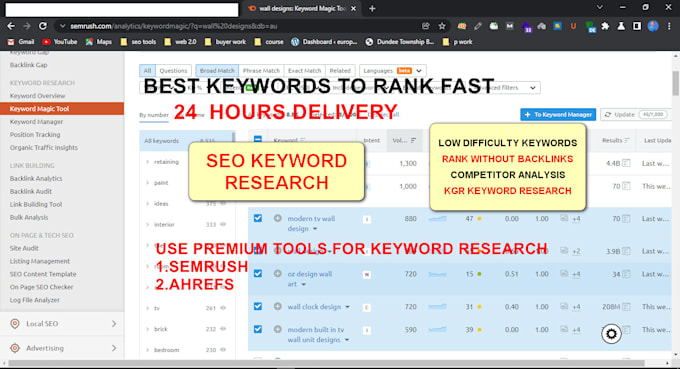Viewport: 680px width, 369px height.
Task: Uncheck wall clock design keyword
Action: point(258,306)
